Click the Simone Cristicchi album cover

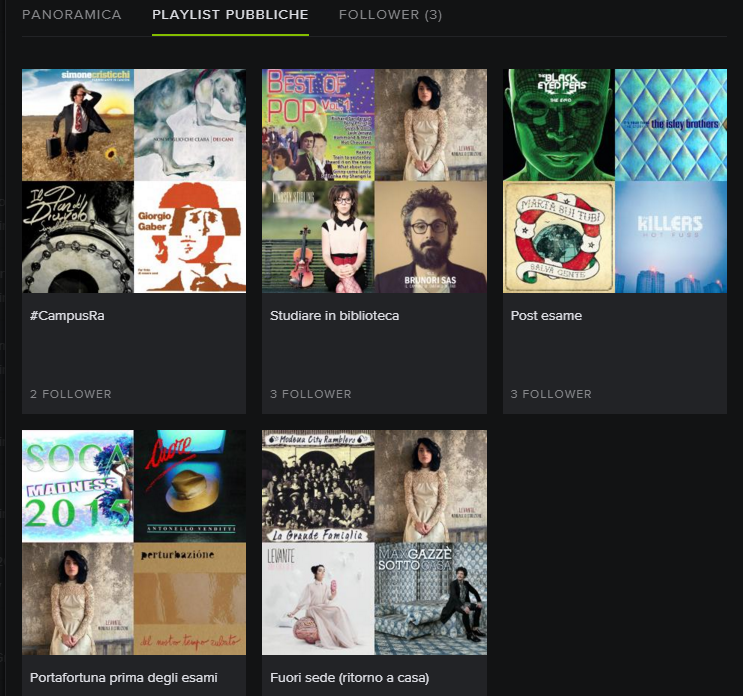click(x=78, y=125)
